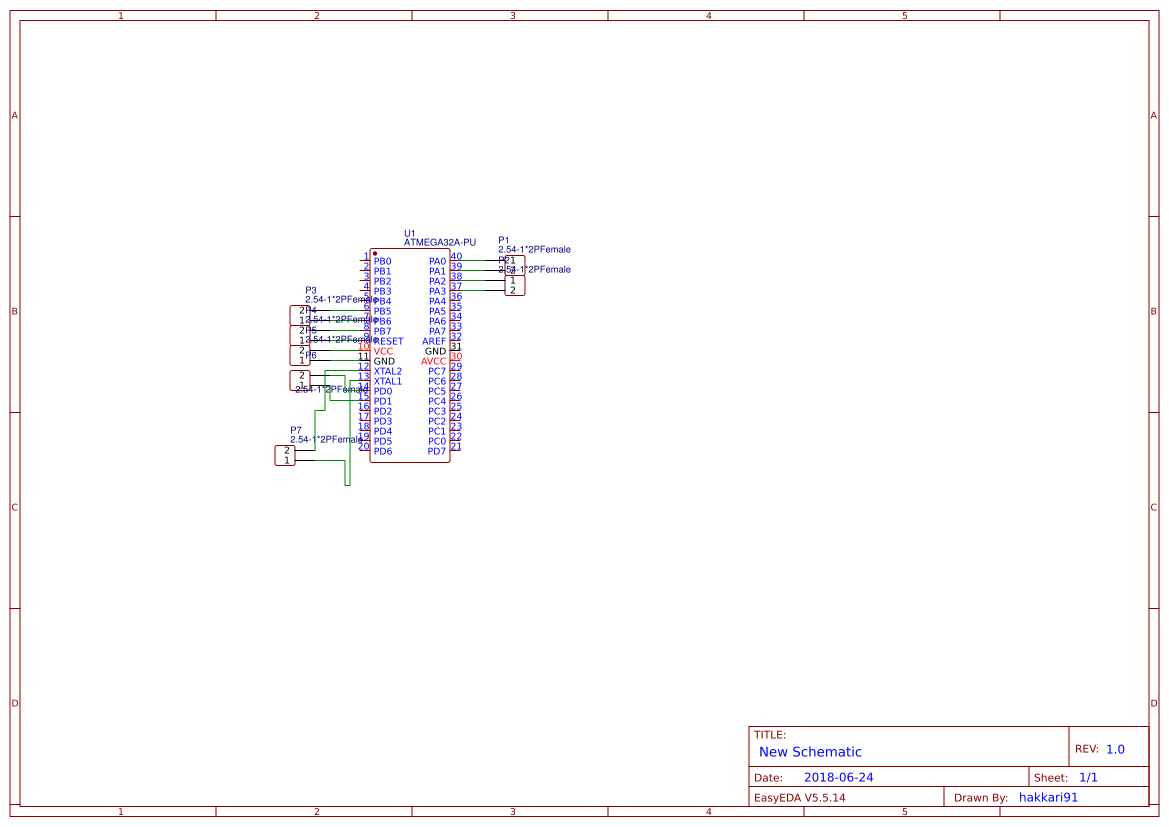Select the P3 connector label

pyautogui.click(x=311, y=291)
